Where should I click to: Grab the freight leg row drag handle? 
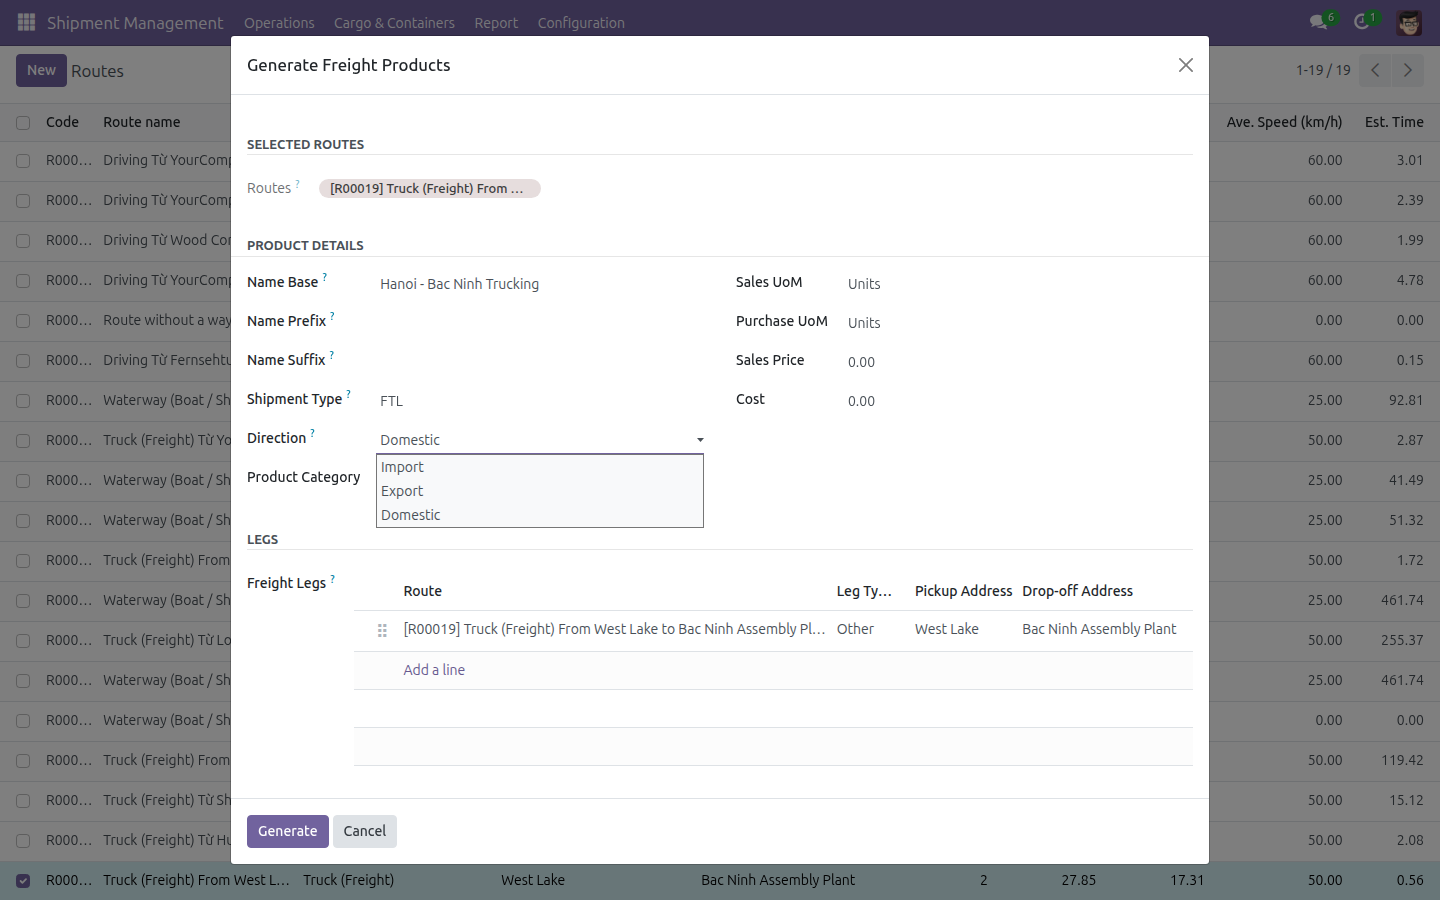(x=382, y=630)
